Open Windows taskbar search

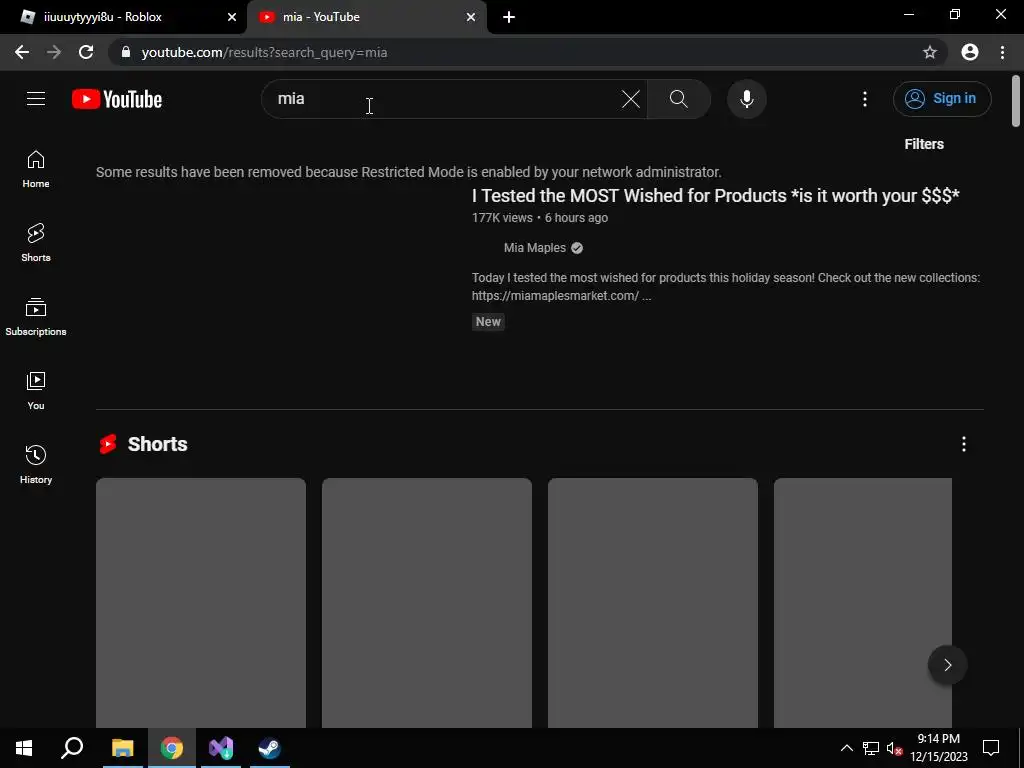[x=72, y=748]
